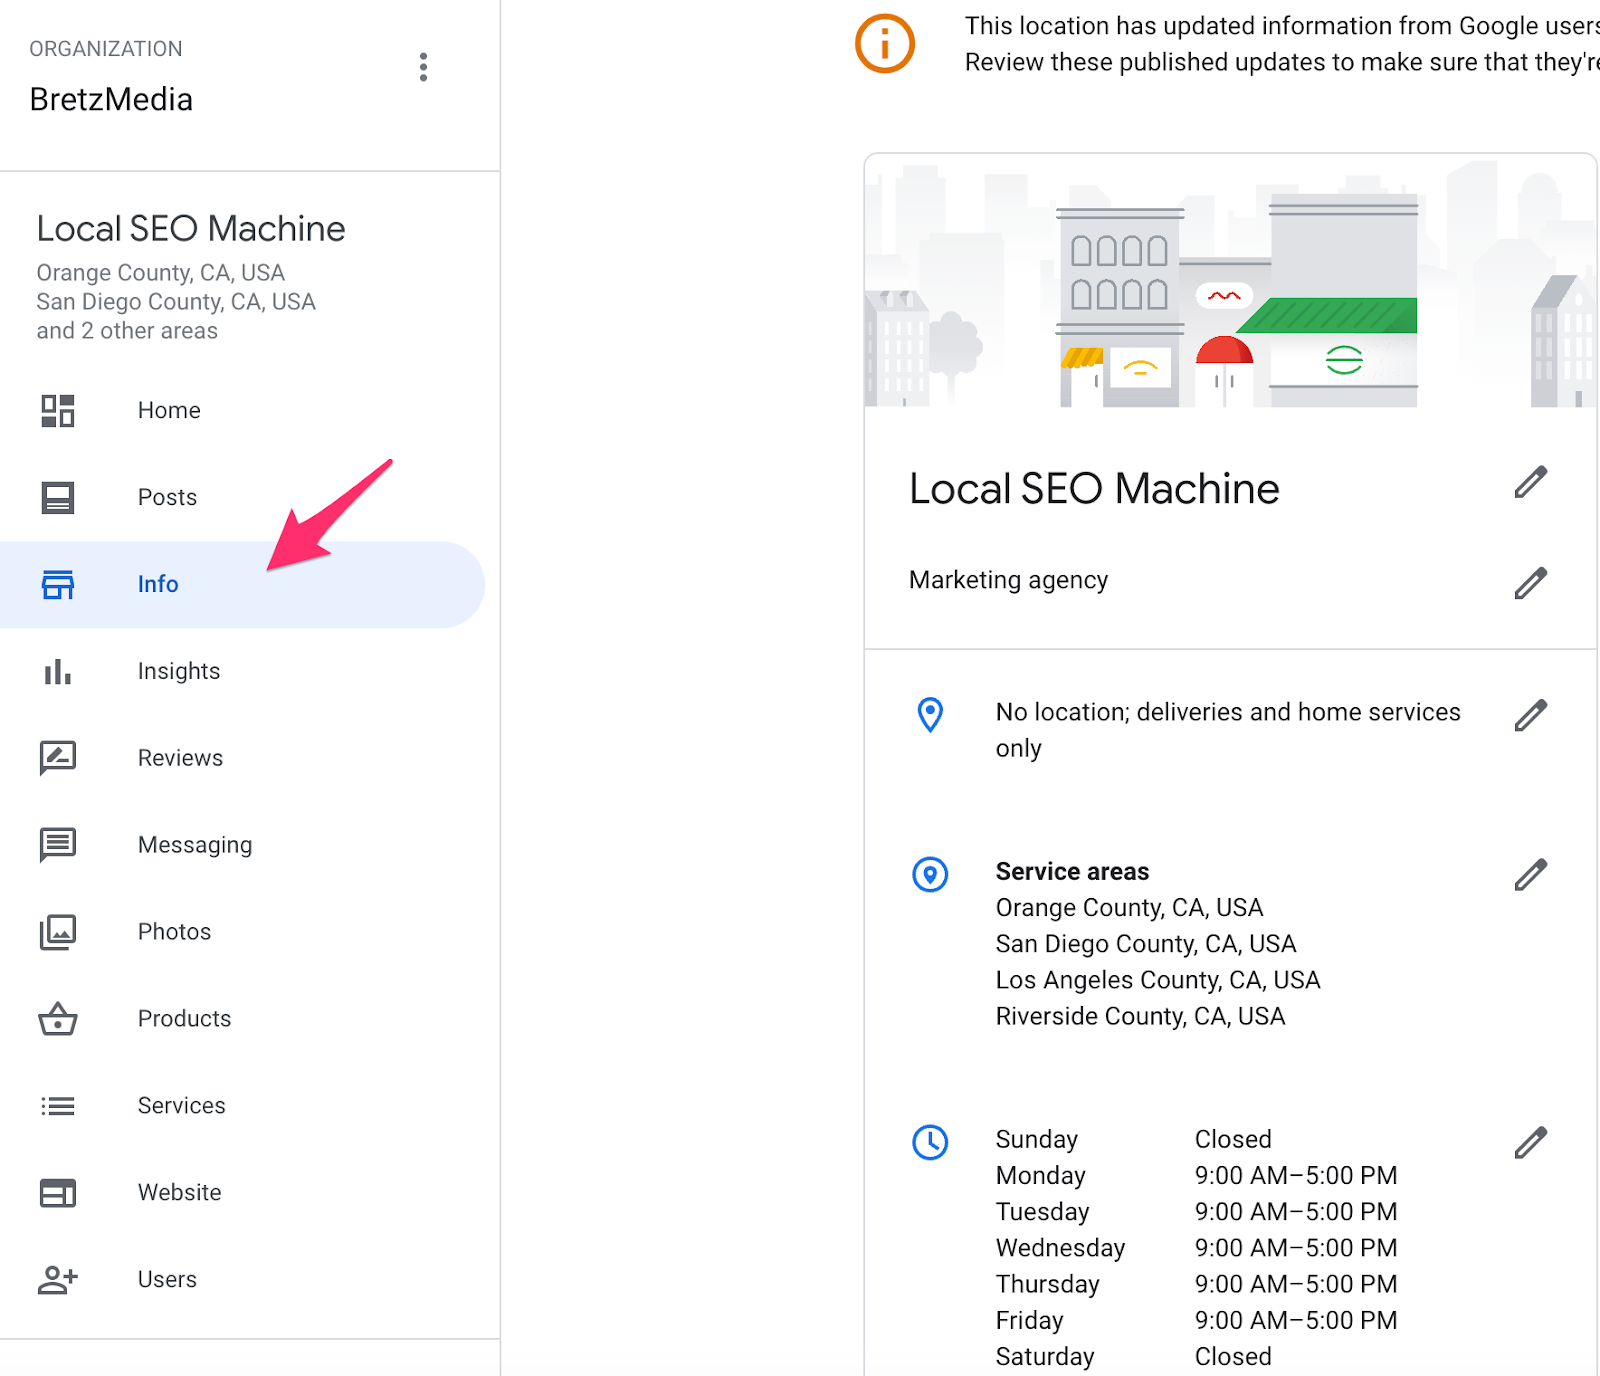Open the organization three-dot options menu
Screen dimensions: 1600x1376
click(424, 67)
